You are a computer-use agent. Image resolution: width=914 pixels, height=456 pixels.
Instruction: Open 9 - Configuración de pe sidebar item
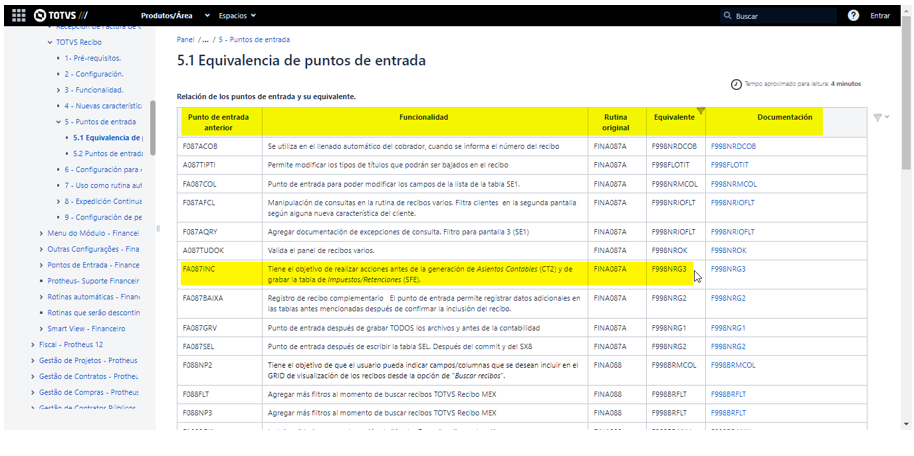pos(103,218)
